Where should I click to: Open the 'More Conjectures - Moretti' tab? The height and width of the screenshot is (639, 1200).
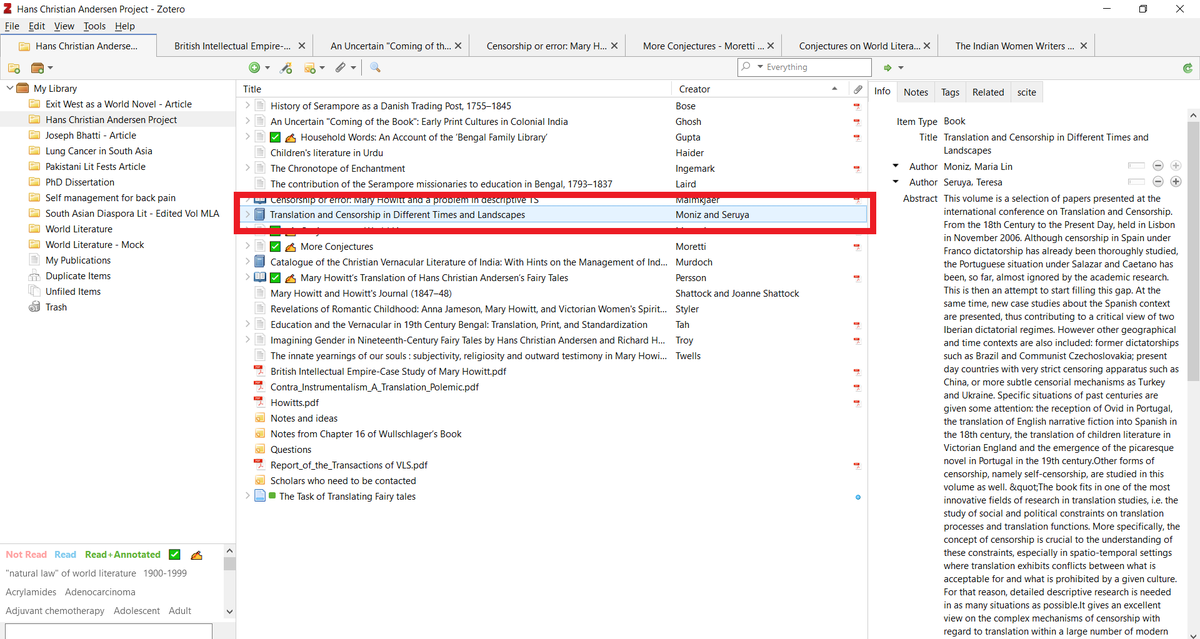[x=703, y=46]
